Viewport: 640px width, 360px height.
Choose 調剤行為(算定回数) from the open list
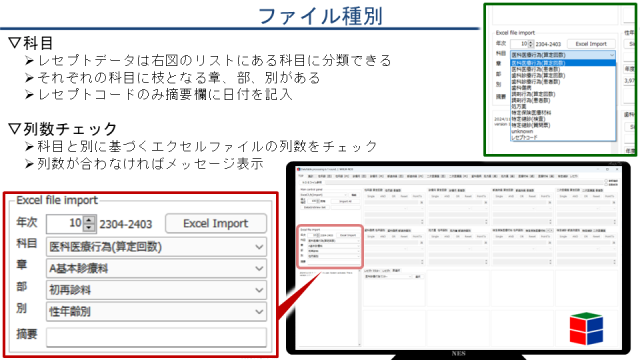533,94
